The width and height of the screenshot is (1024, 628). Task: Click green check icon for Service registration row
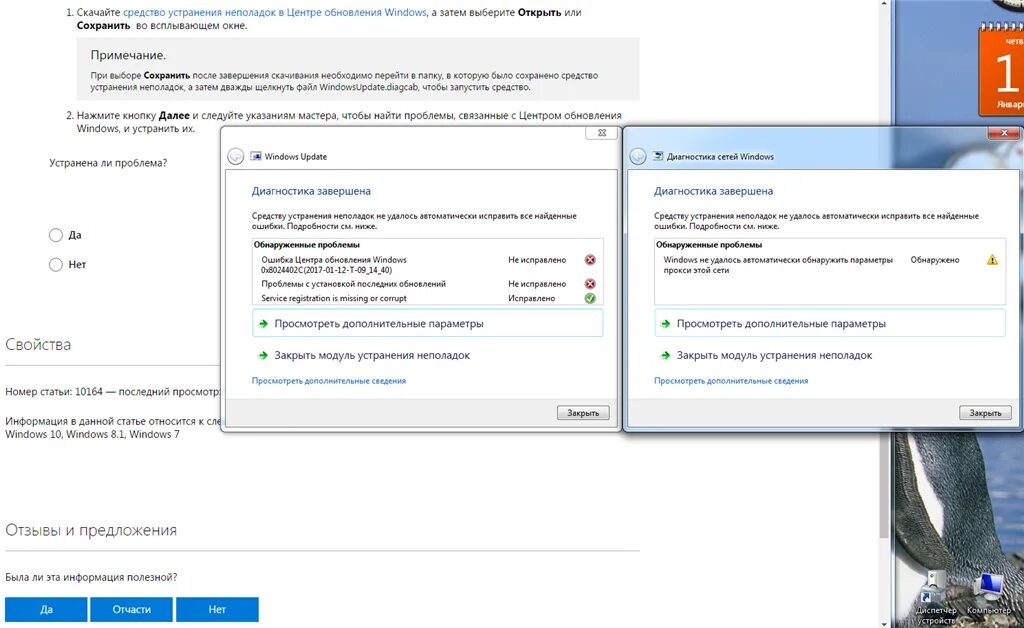pyautogui.click(x=590, y=298)
